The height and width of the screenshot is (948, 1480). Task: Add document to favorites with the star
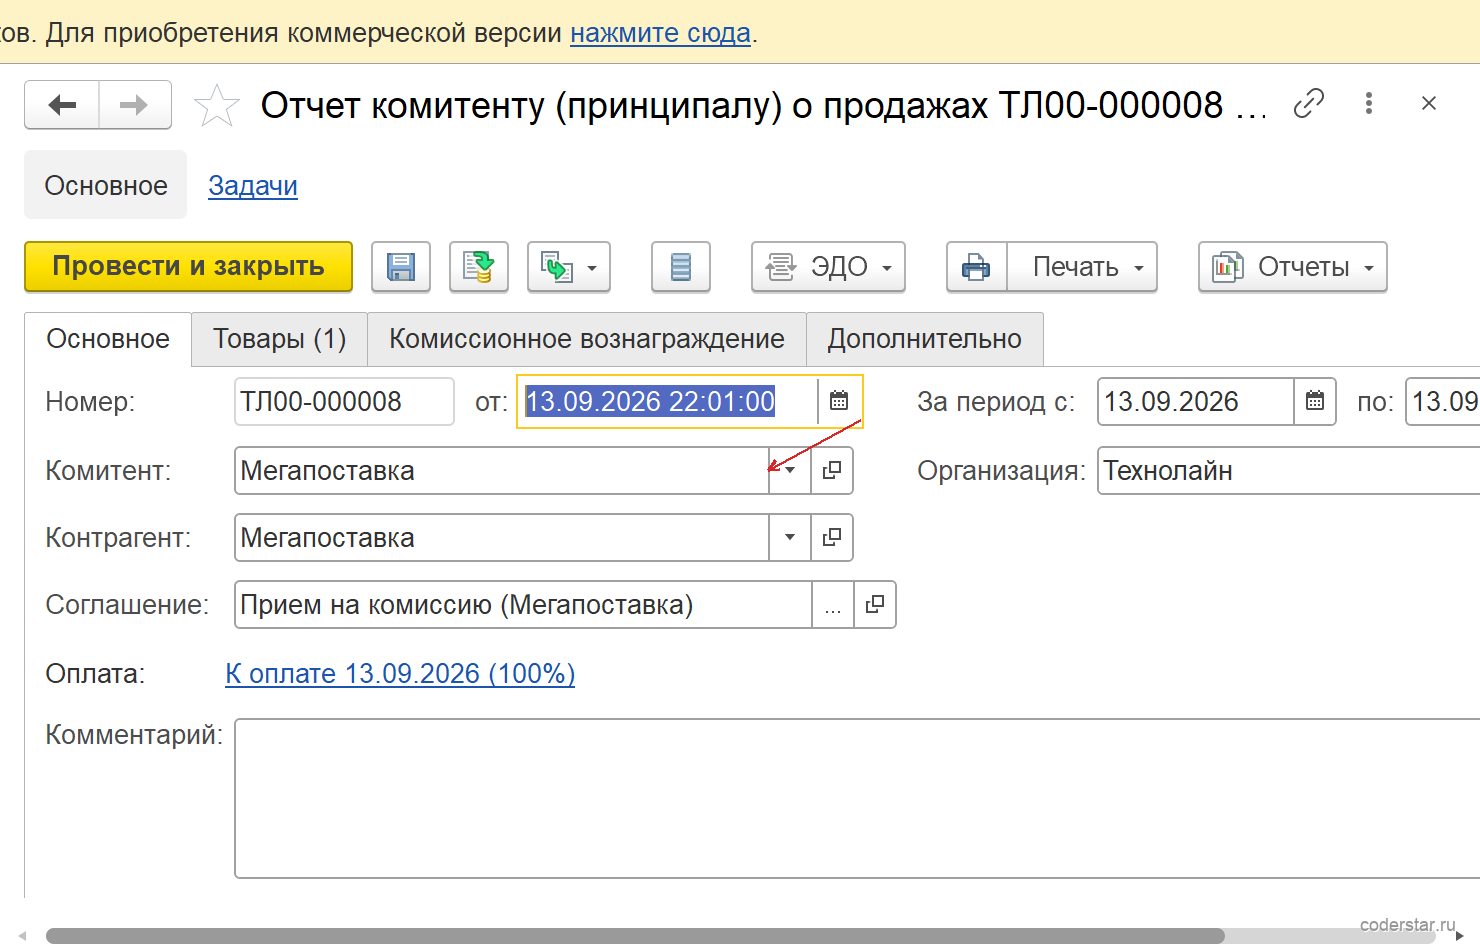(216, 106)
